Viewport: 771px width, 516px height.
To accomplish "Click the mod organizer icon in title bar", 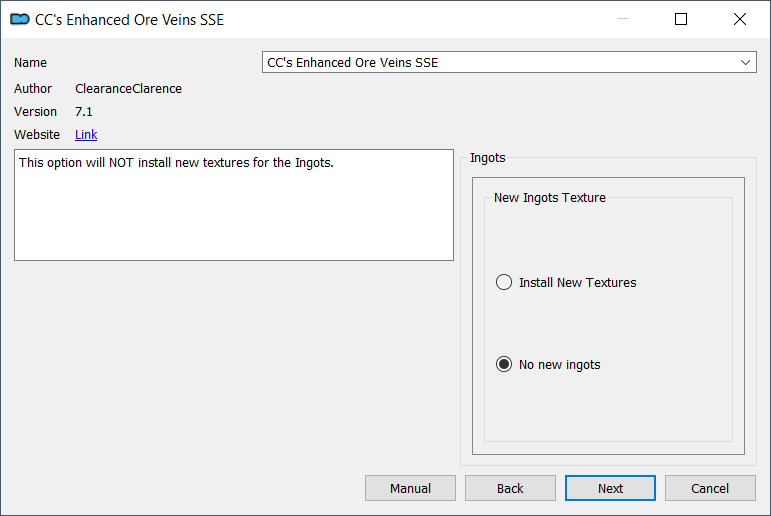I will [20, 19].
